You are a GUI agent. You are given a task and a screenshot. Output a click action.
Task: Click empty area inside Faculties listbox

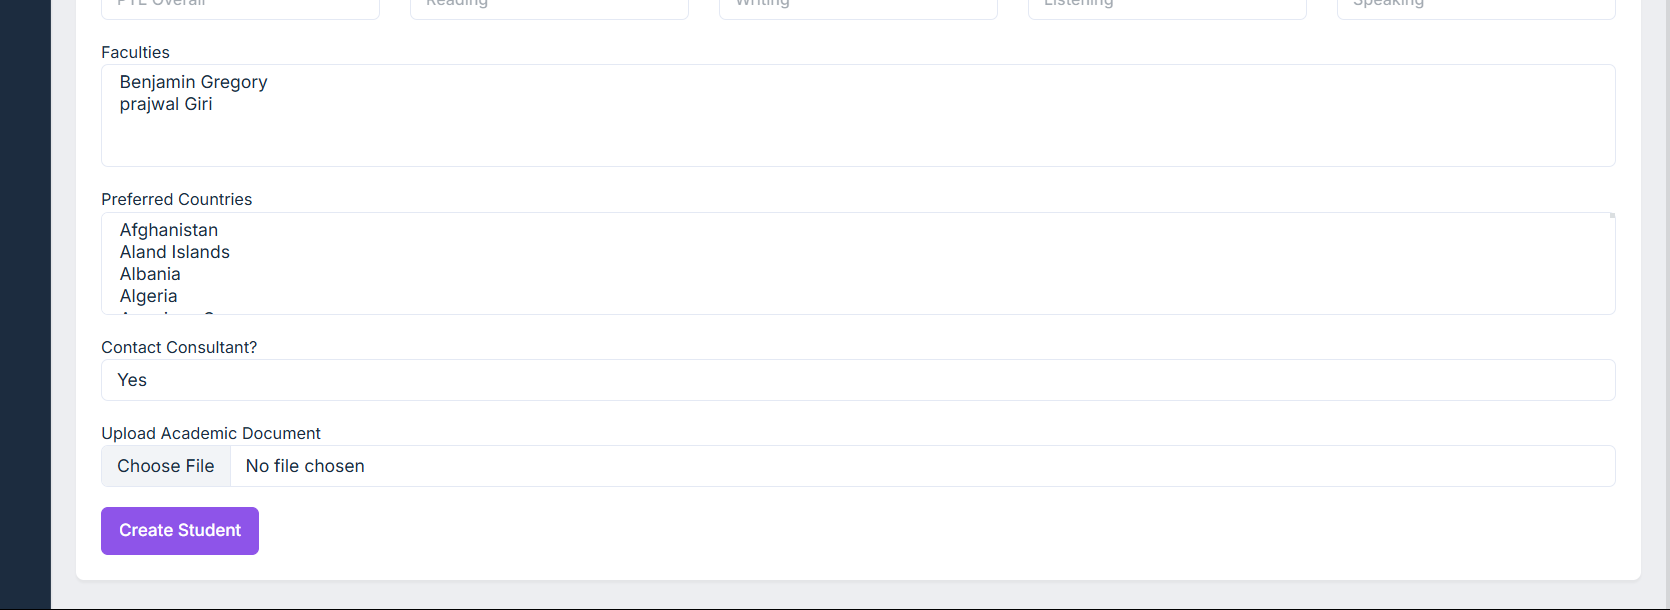(857, 138)
